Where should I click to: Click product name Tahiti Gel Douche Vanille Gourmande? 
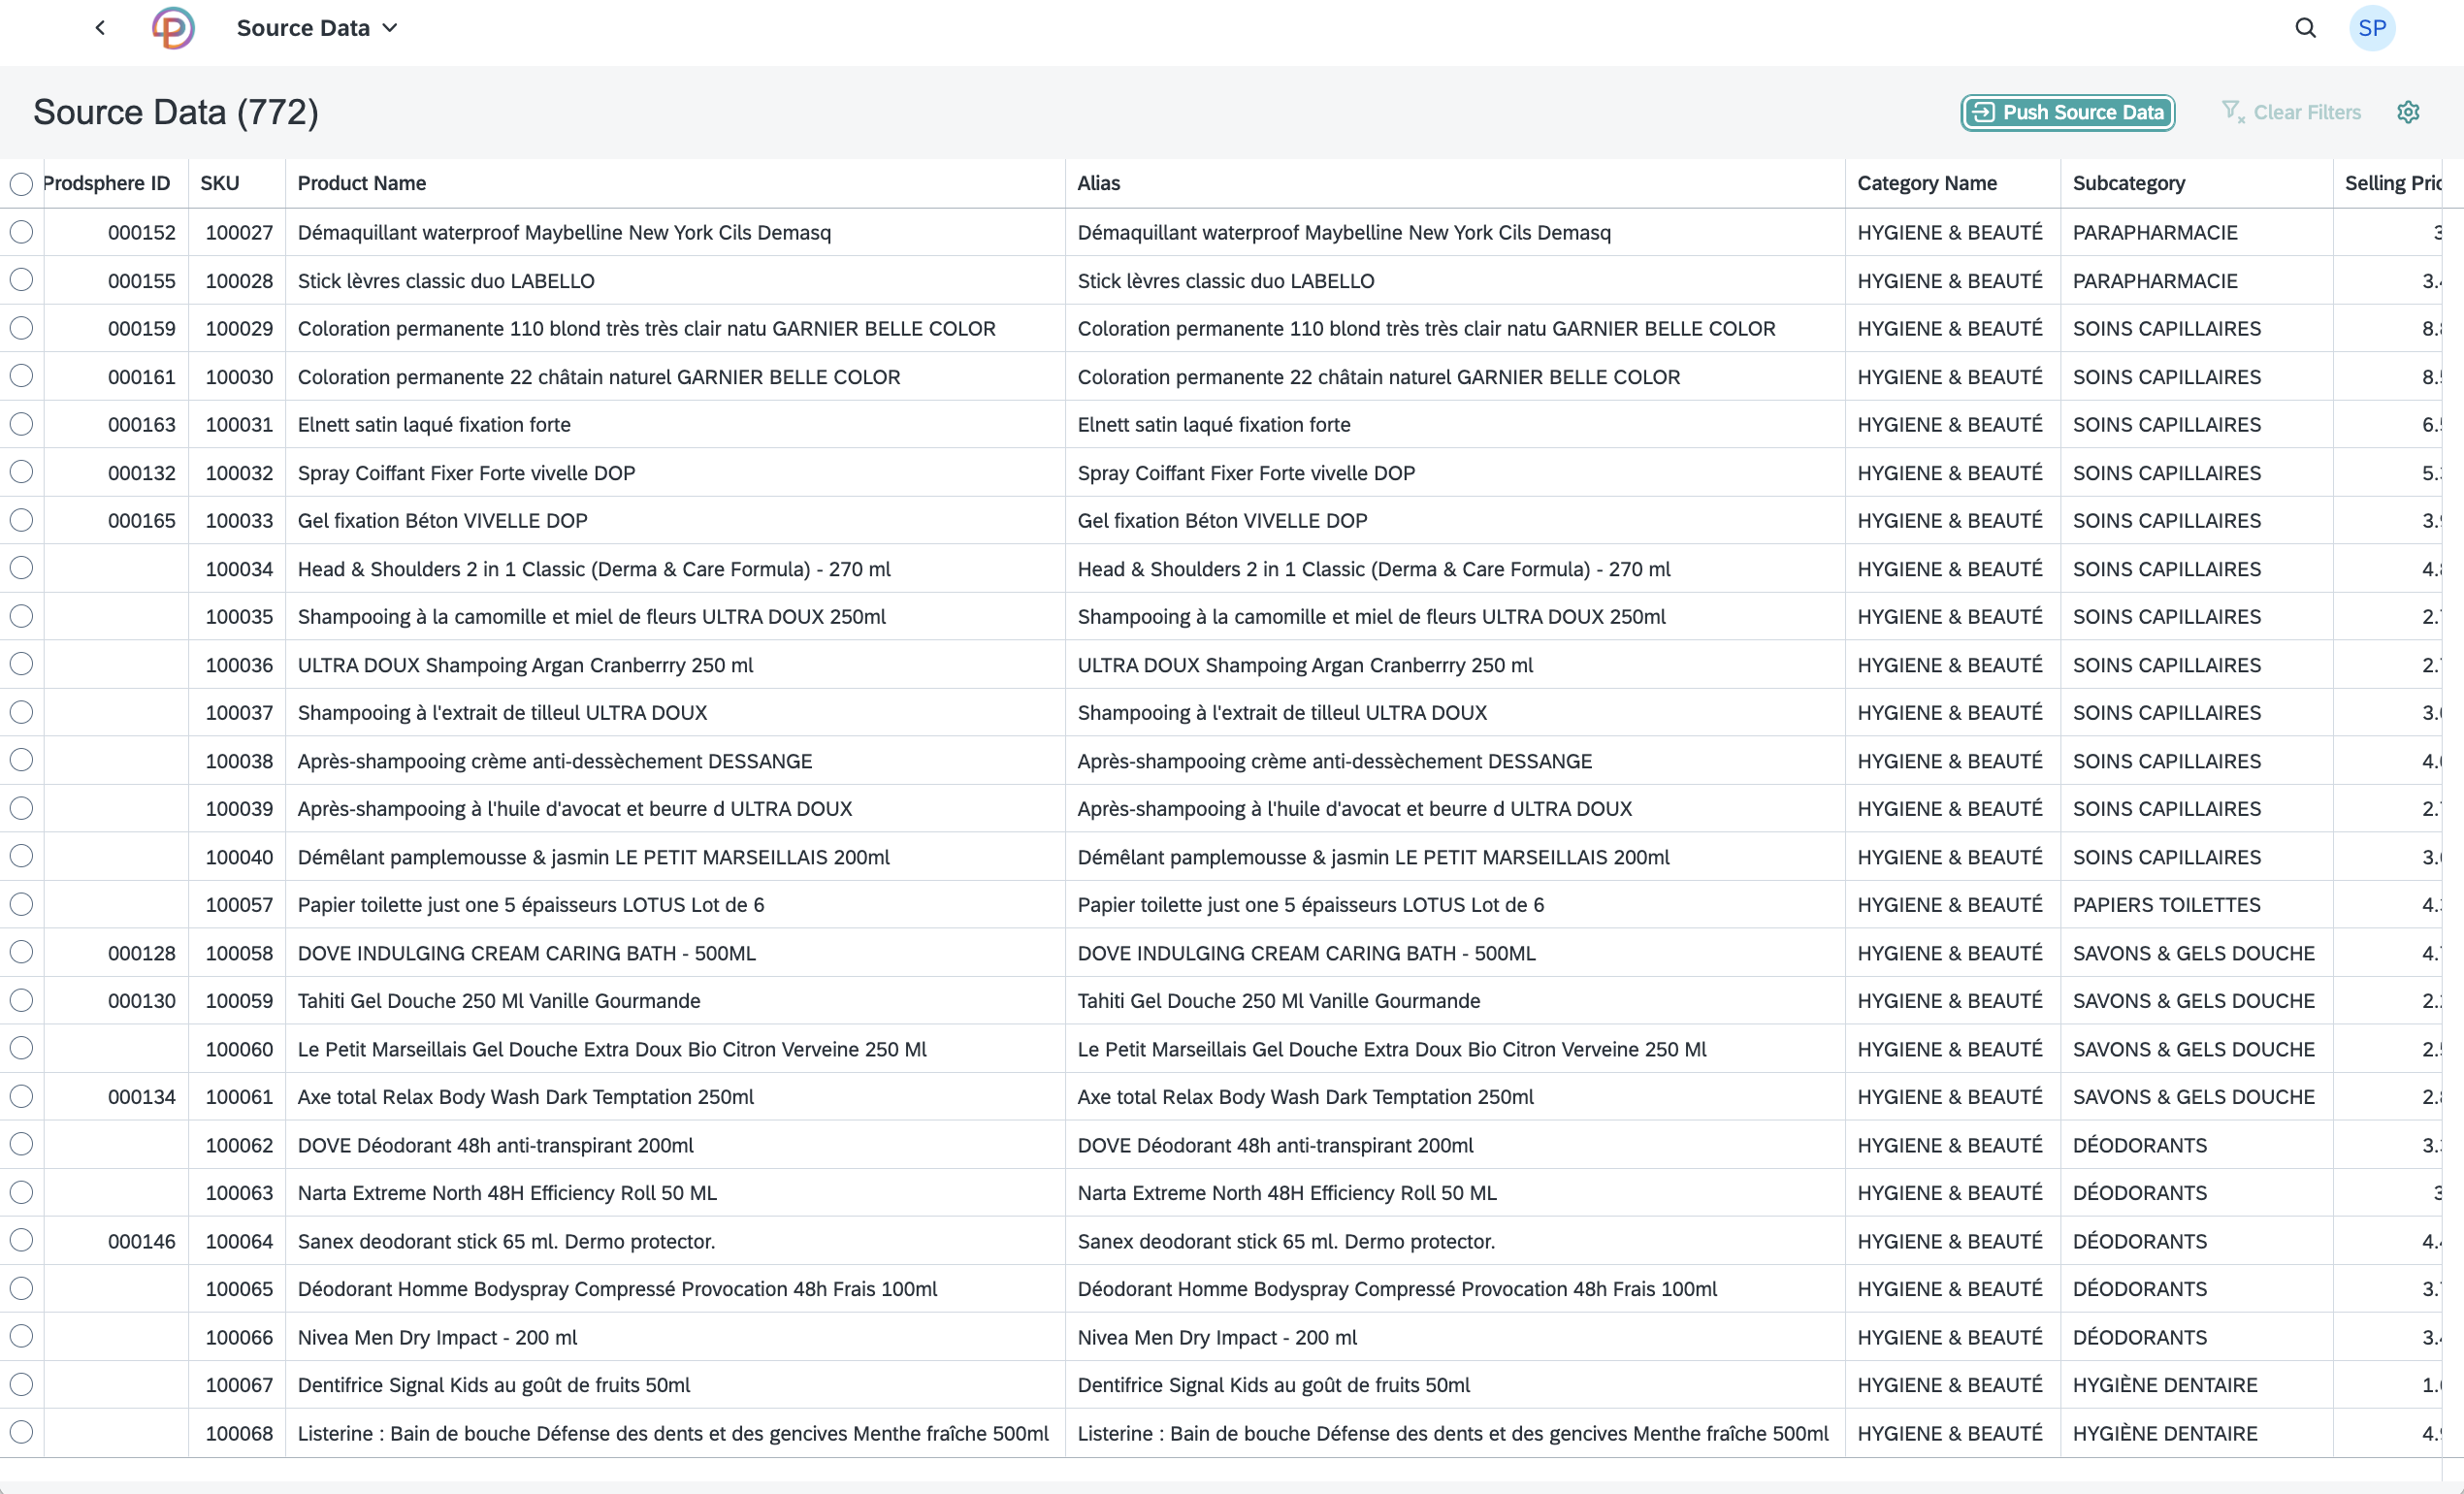[x=499, y=1001]
